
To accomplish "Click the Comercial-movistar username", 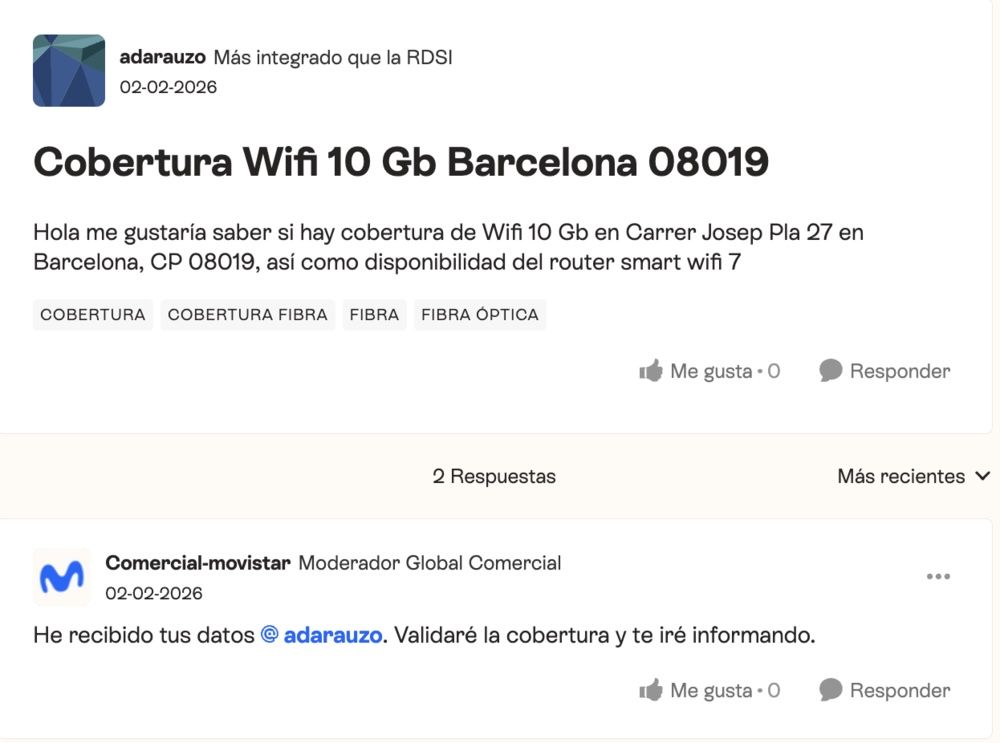I will tap(195, 562).
